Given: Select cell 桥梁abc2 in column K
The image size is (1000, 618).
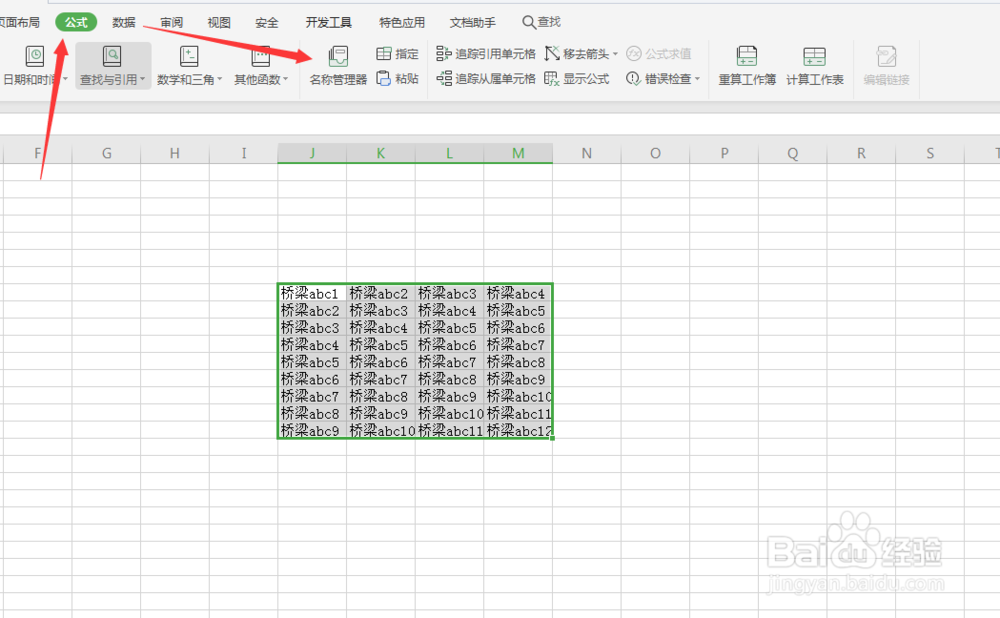Looking at the screenshot, I should point(381,293).
